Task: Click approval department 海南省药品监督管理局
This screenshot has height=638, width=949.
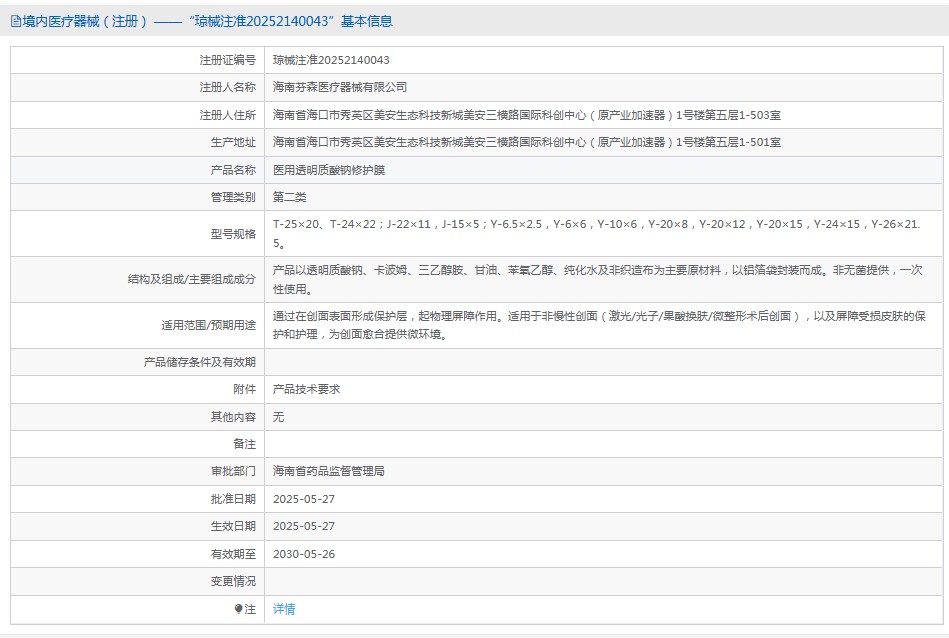Action: (x=329, y=471)
